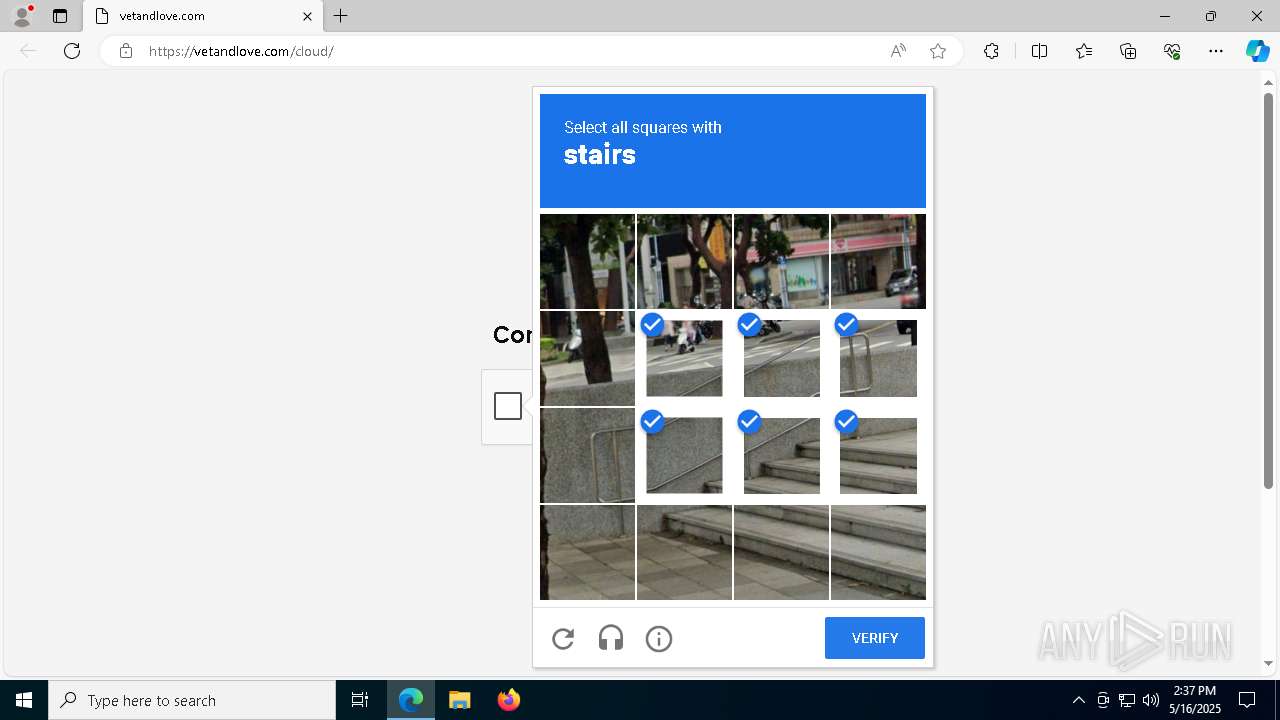1280x720 pixels.
Task: Open the tab actions menu icon
Action: [x=60, y=16]
